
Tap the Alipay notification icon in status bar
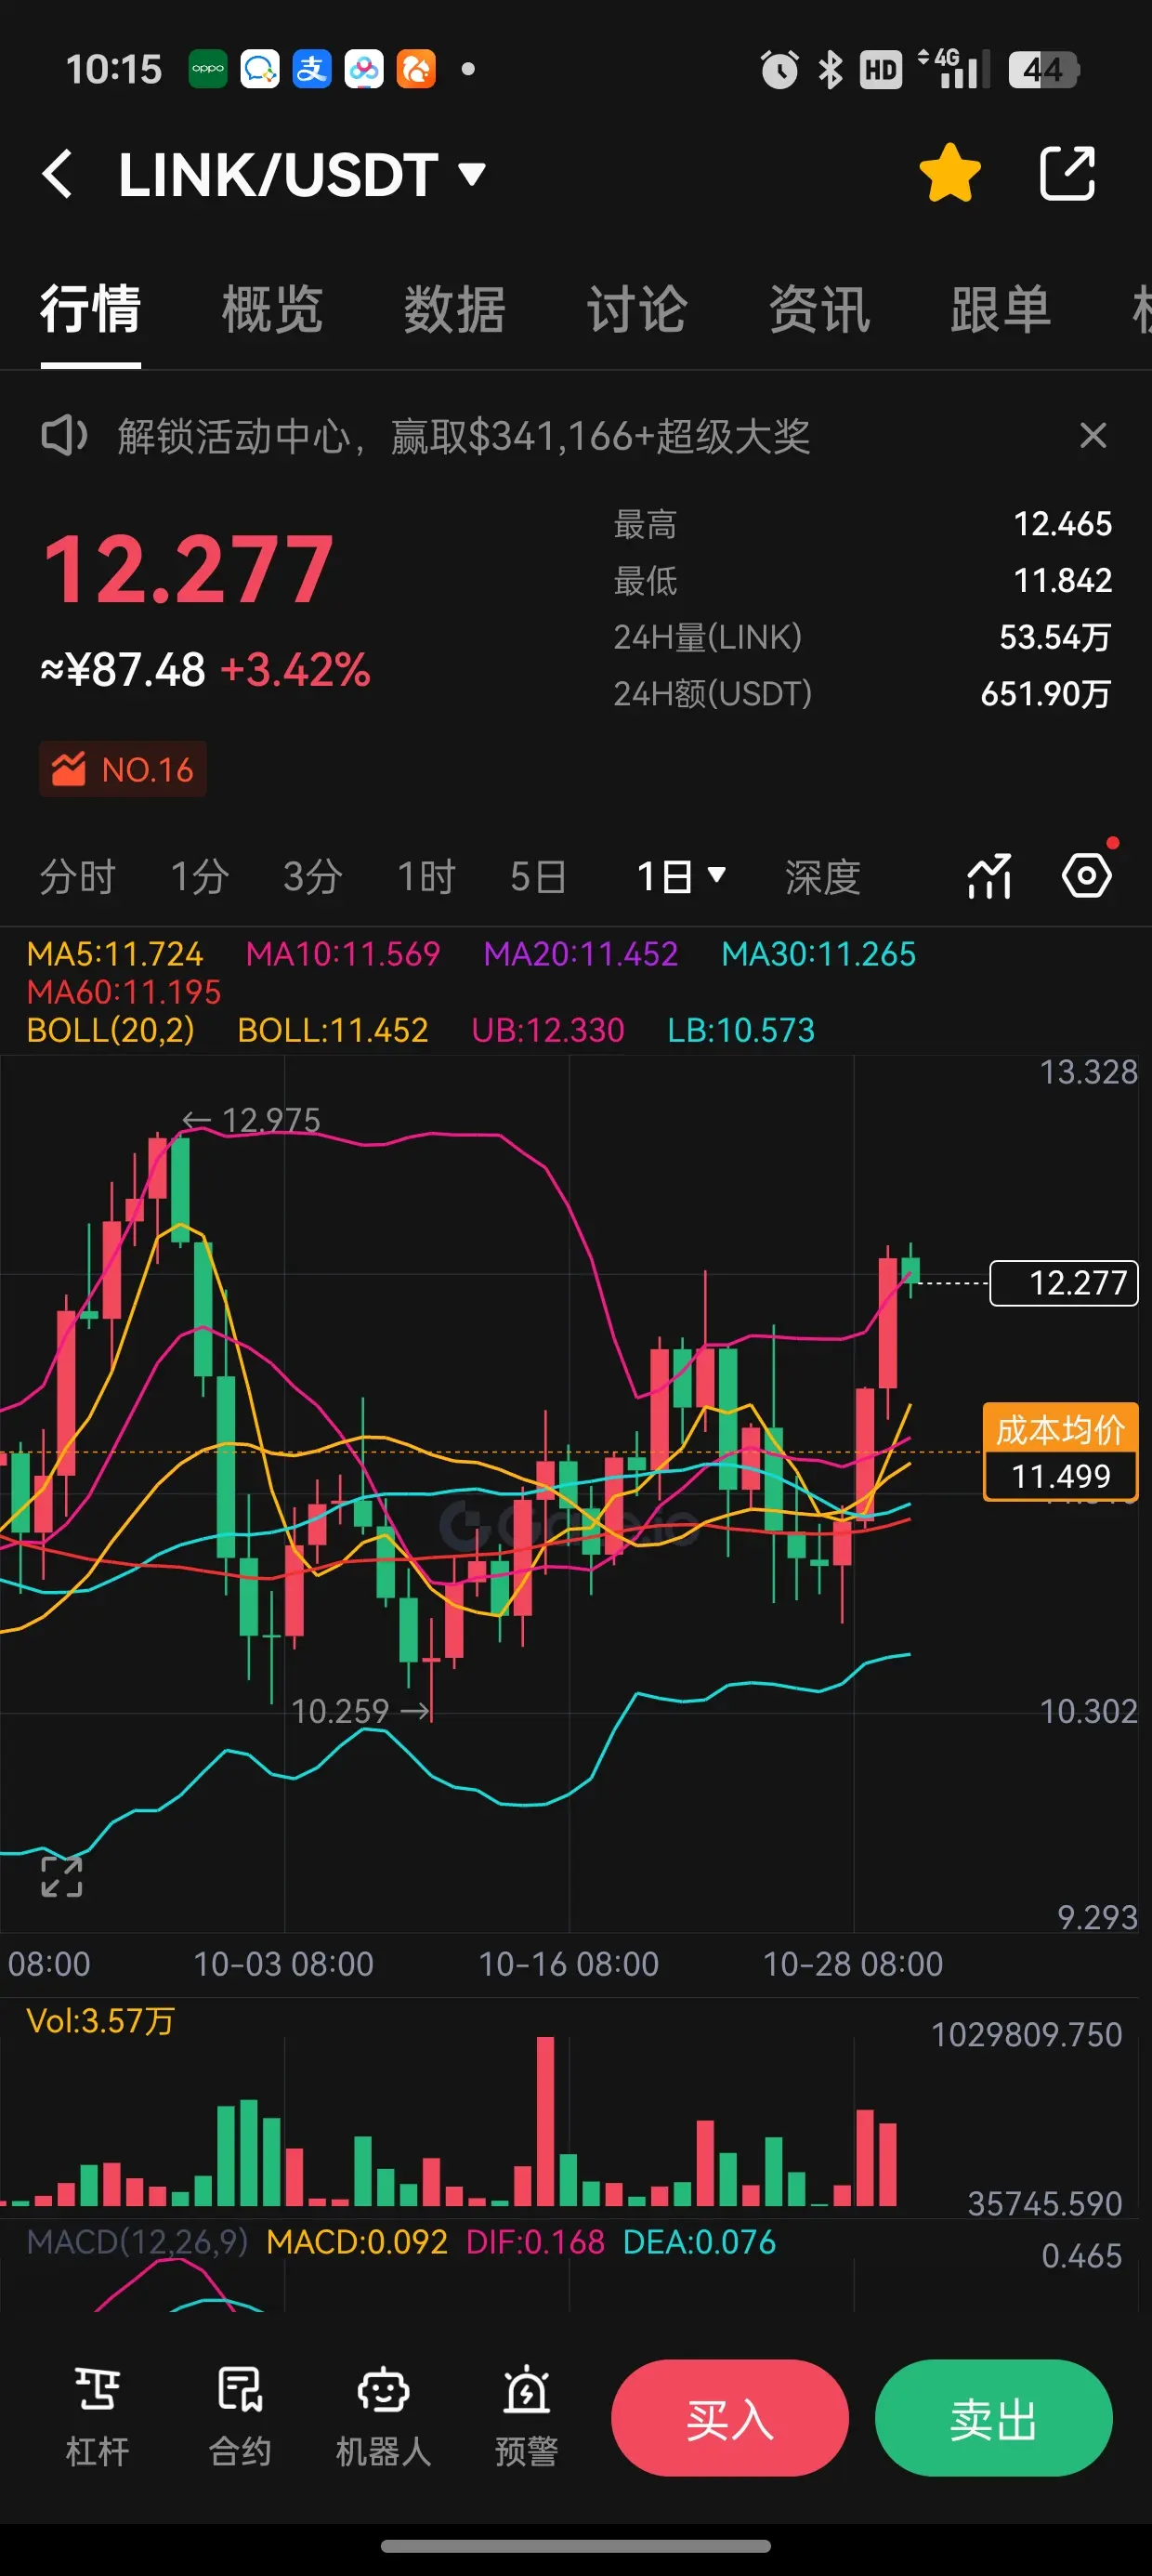tap(312, 69)
